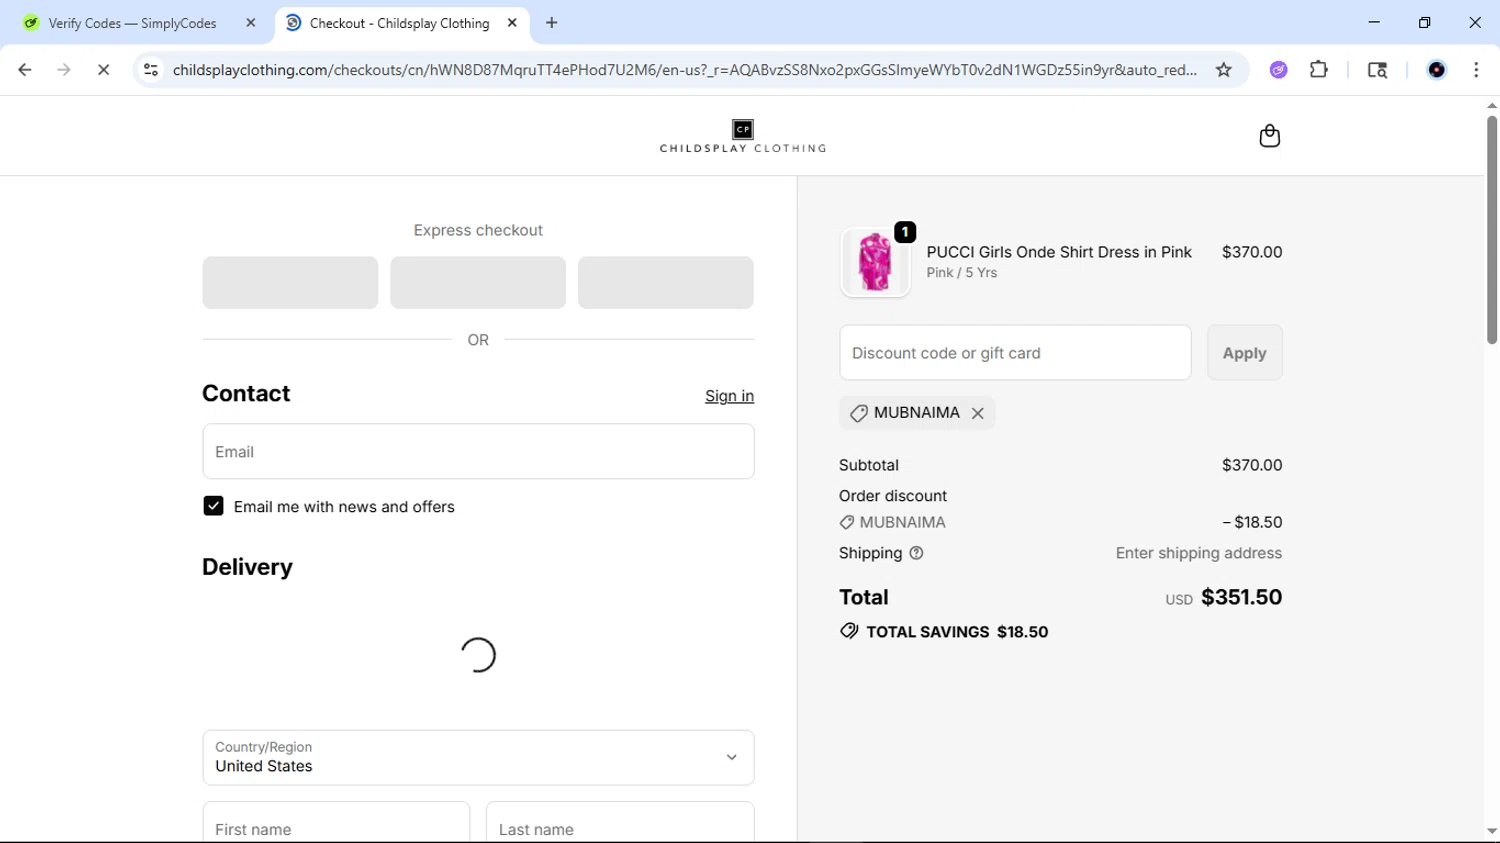Switch to the Checkout Childsplay Clothing tab
The width and height of the screenshot is (1500, 843).
pyautogui.click(x=401, y=23)
